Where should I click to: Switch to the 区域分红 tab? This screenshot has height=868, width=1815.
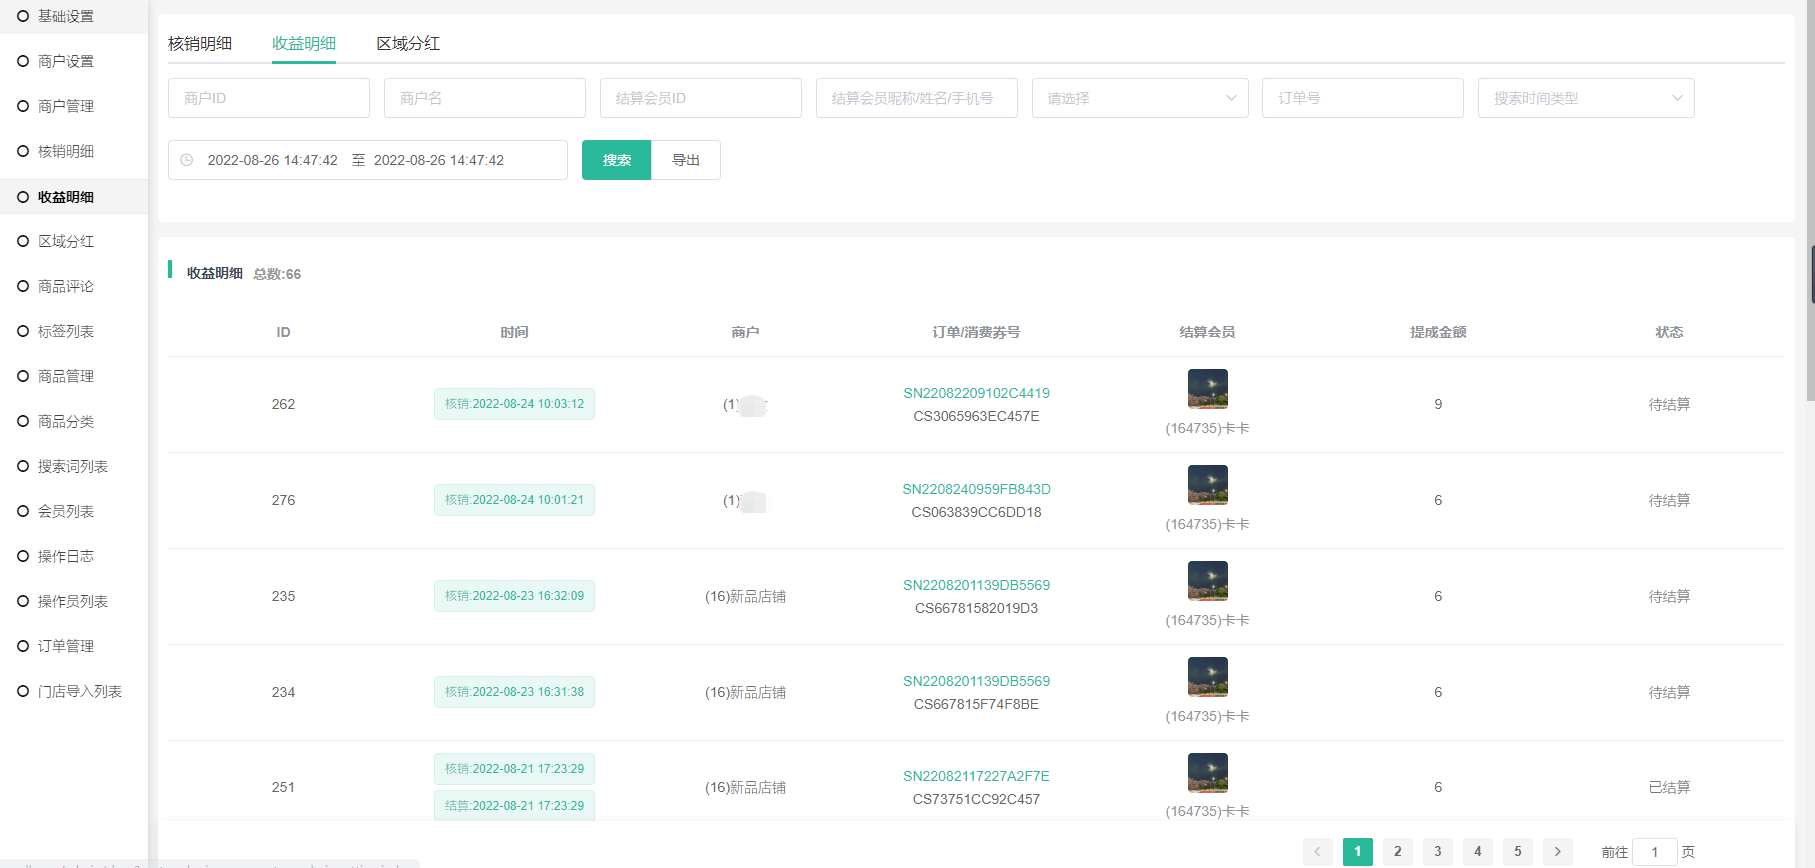(408, 43)
